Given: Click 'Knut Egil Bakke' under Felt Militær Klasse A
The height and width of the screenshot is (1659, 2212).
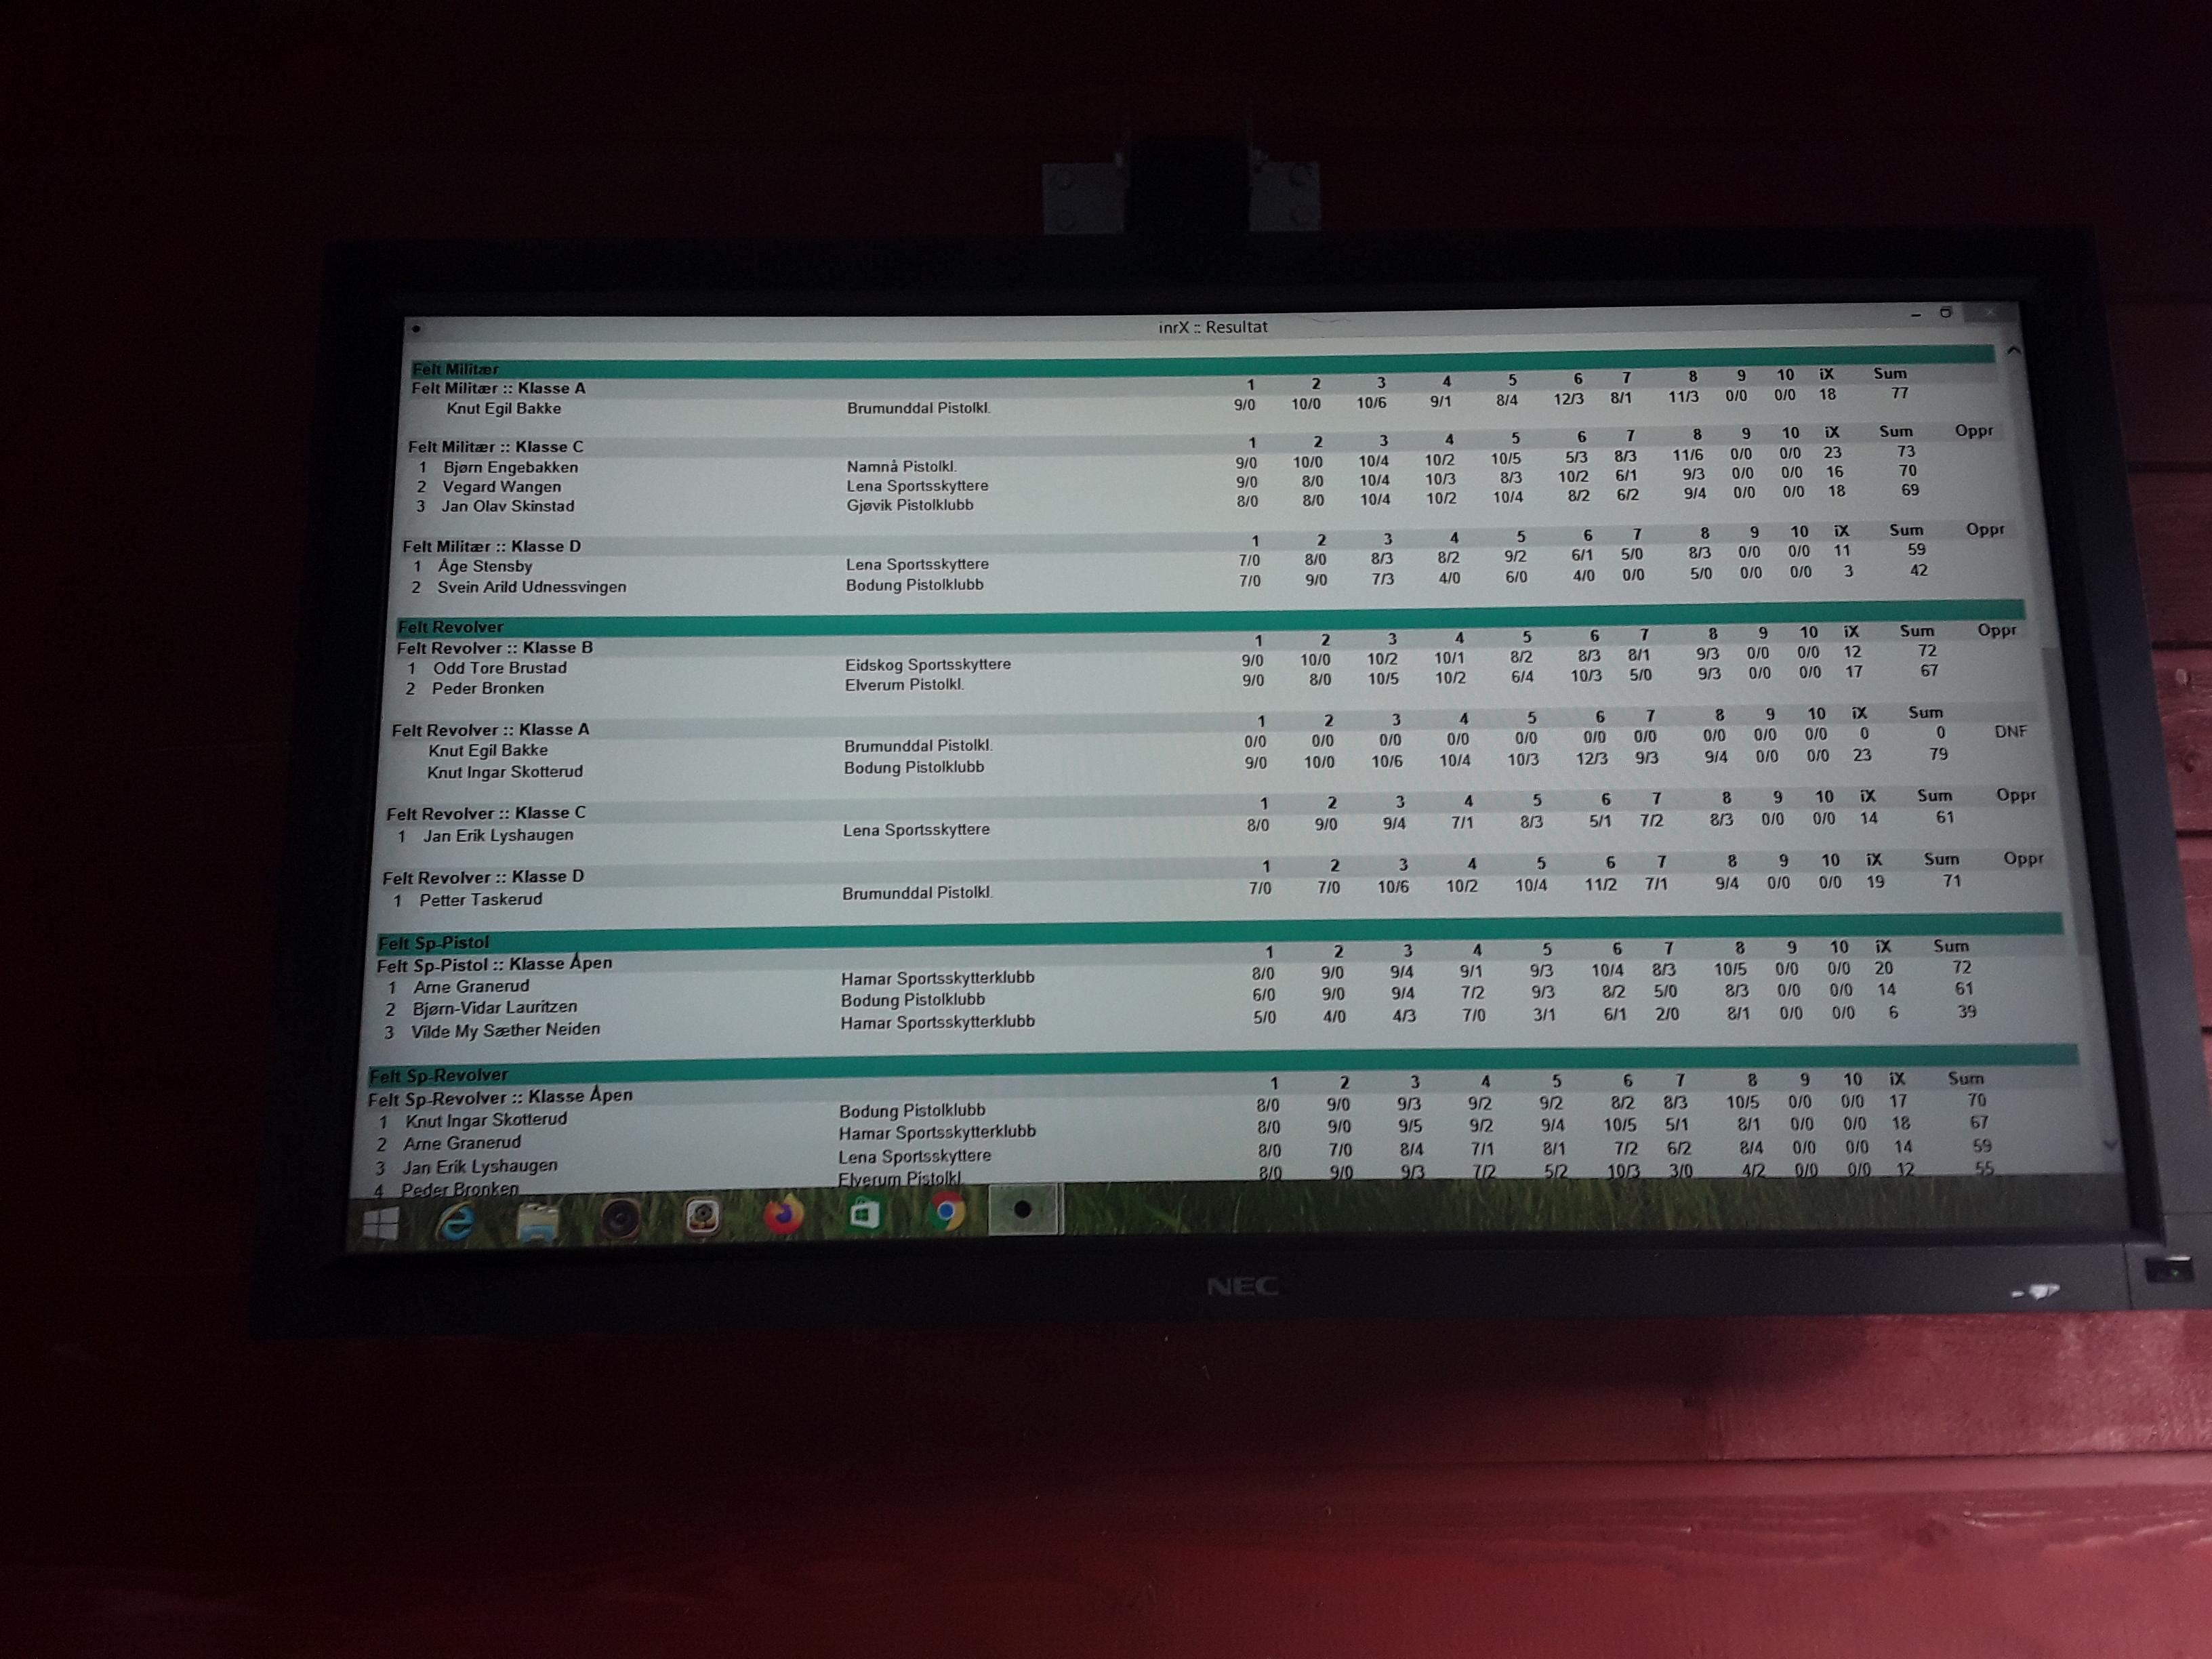Looking at the screenshot, I should (503, 408).
